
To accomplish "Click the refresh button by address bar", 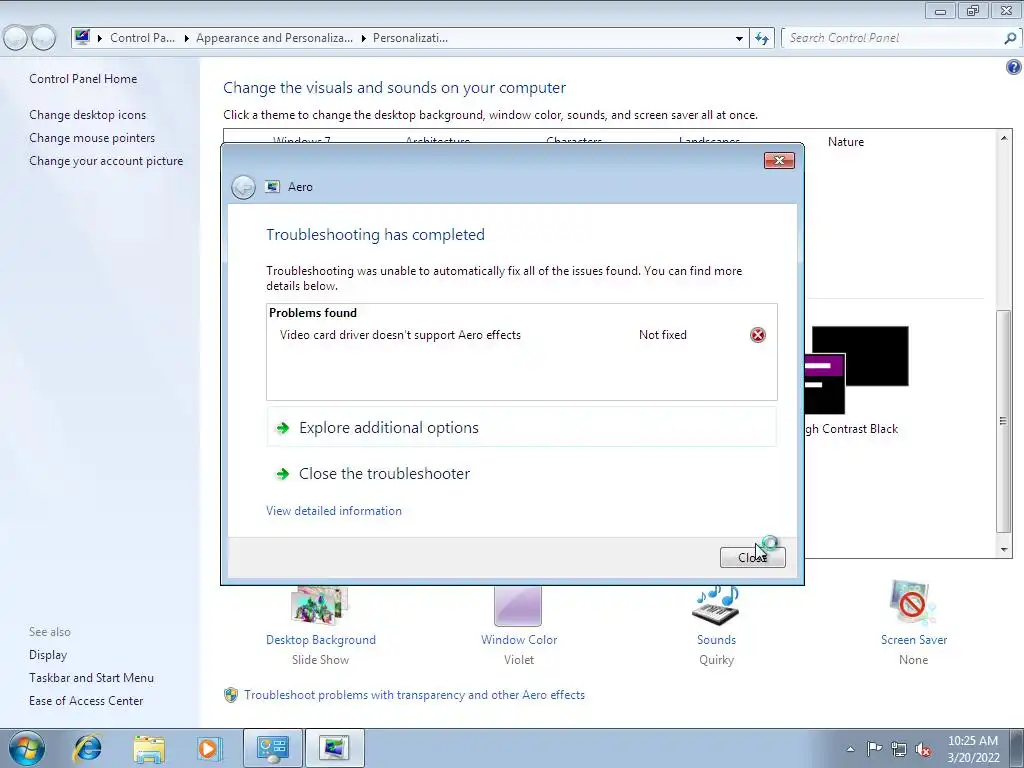I will [x=761, y=38].
